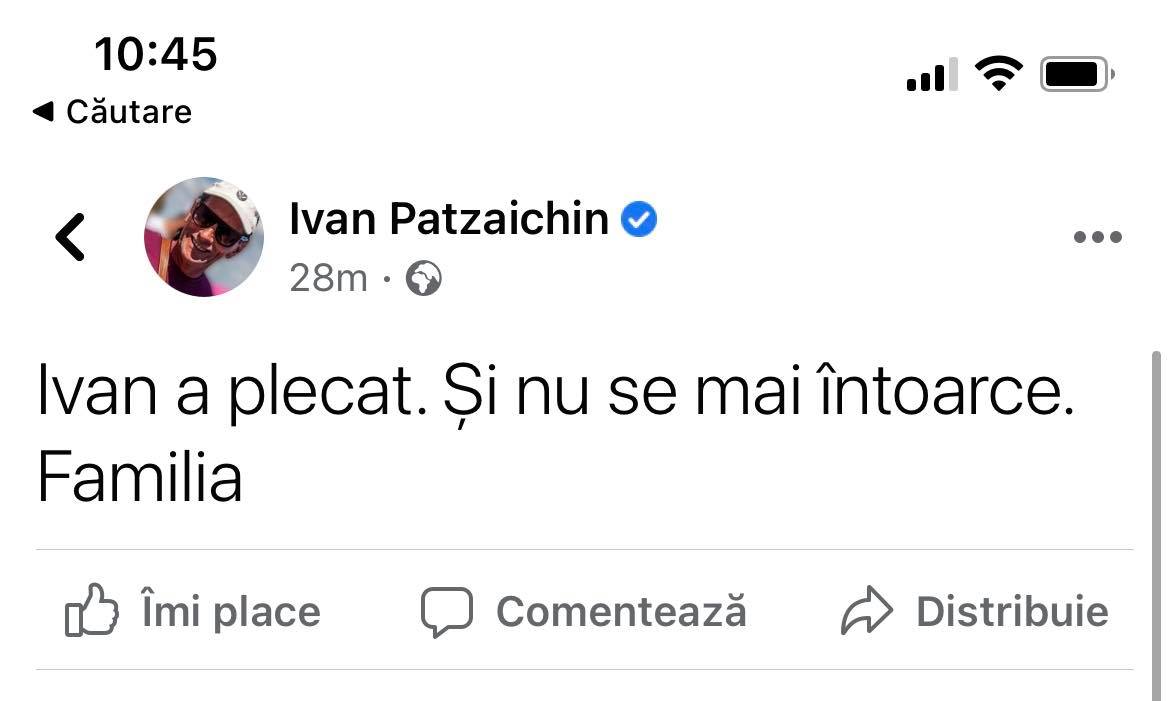Tap the Wi-Fi status icon
Screen dimensions: 1170x701
(998, 74)
